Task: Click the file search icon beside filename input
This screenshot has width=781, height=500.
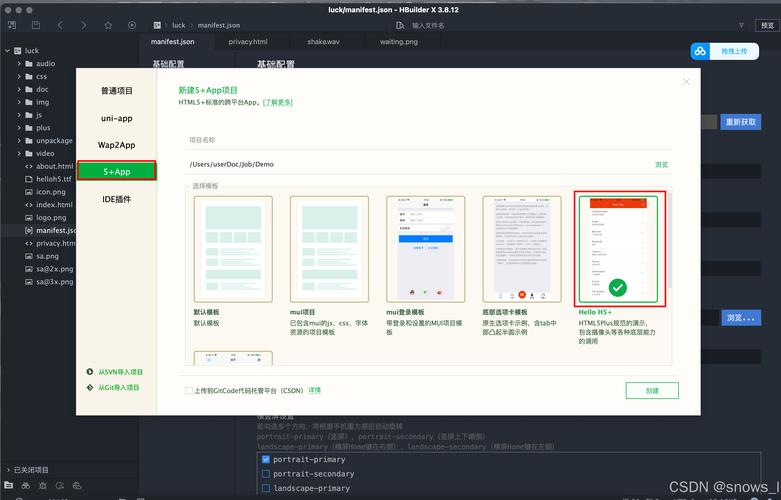Action: coord(400,25)
